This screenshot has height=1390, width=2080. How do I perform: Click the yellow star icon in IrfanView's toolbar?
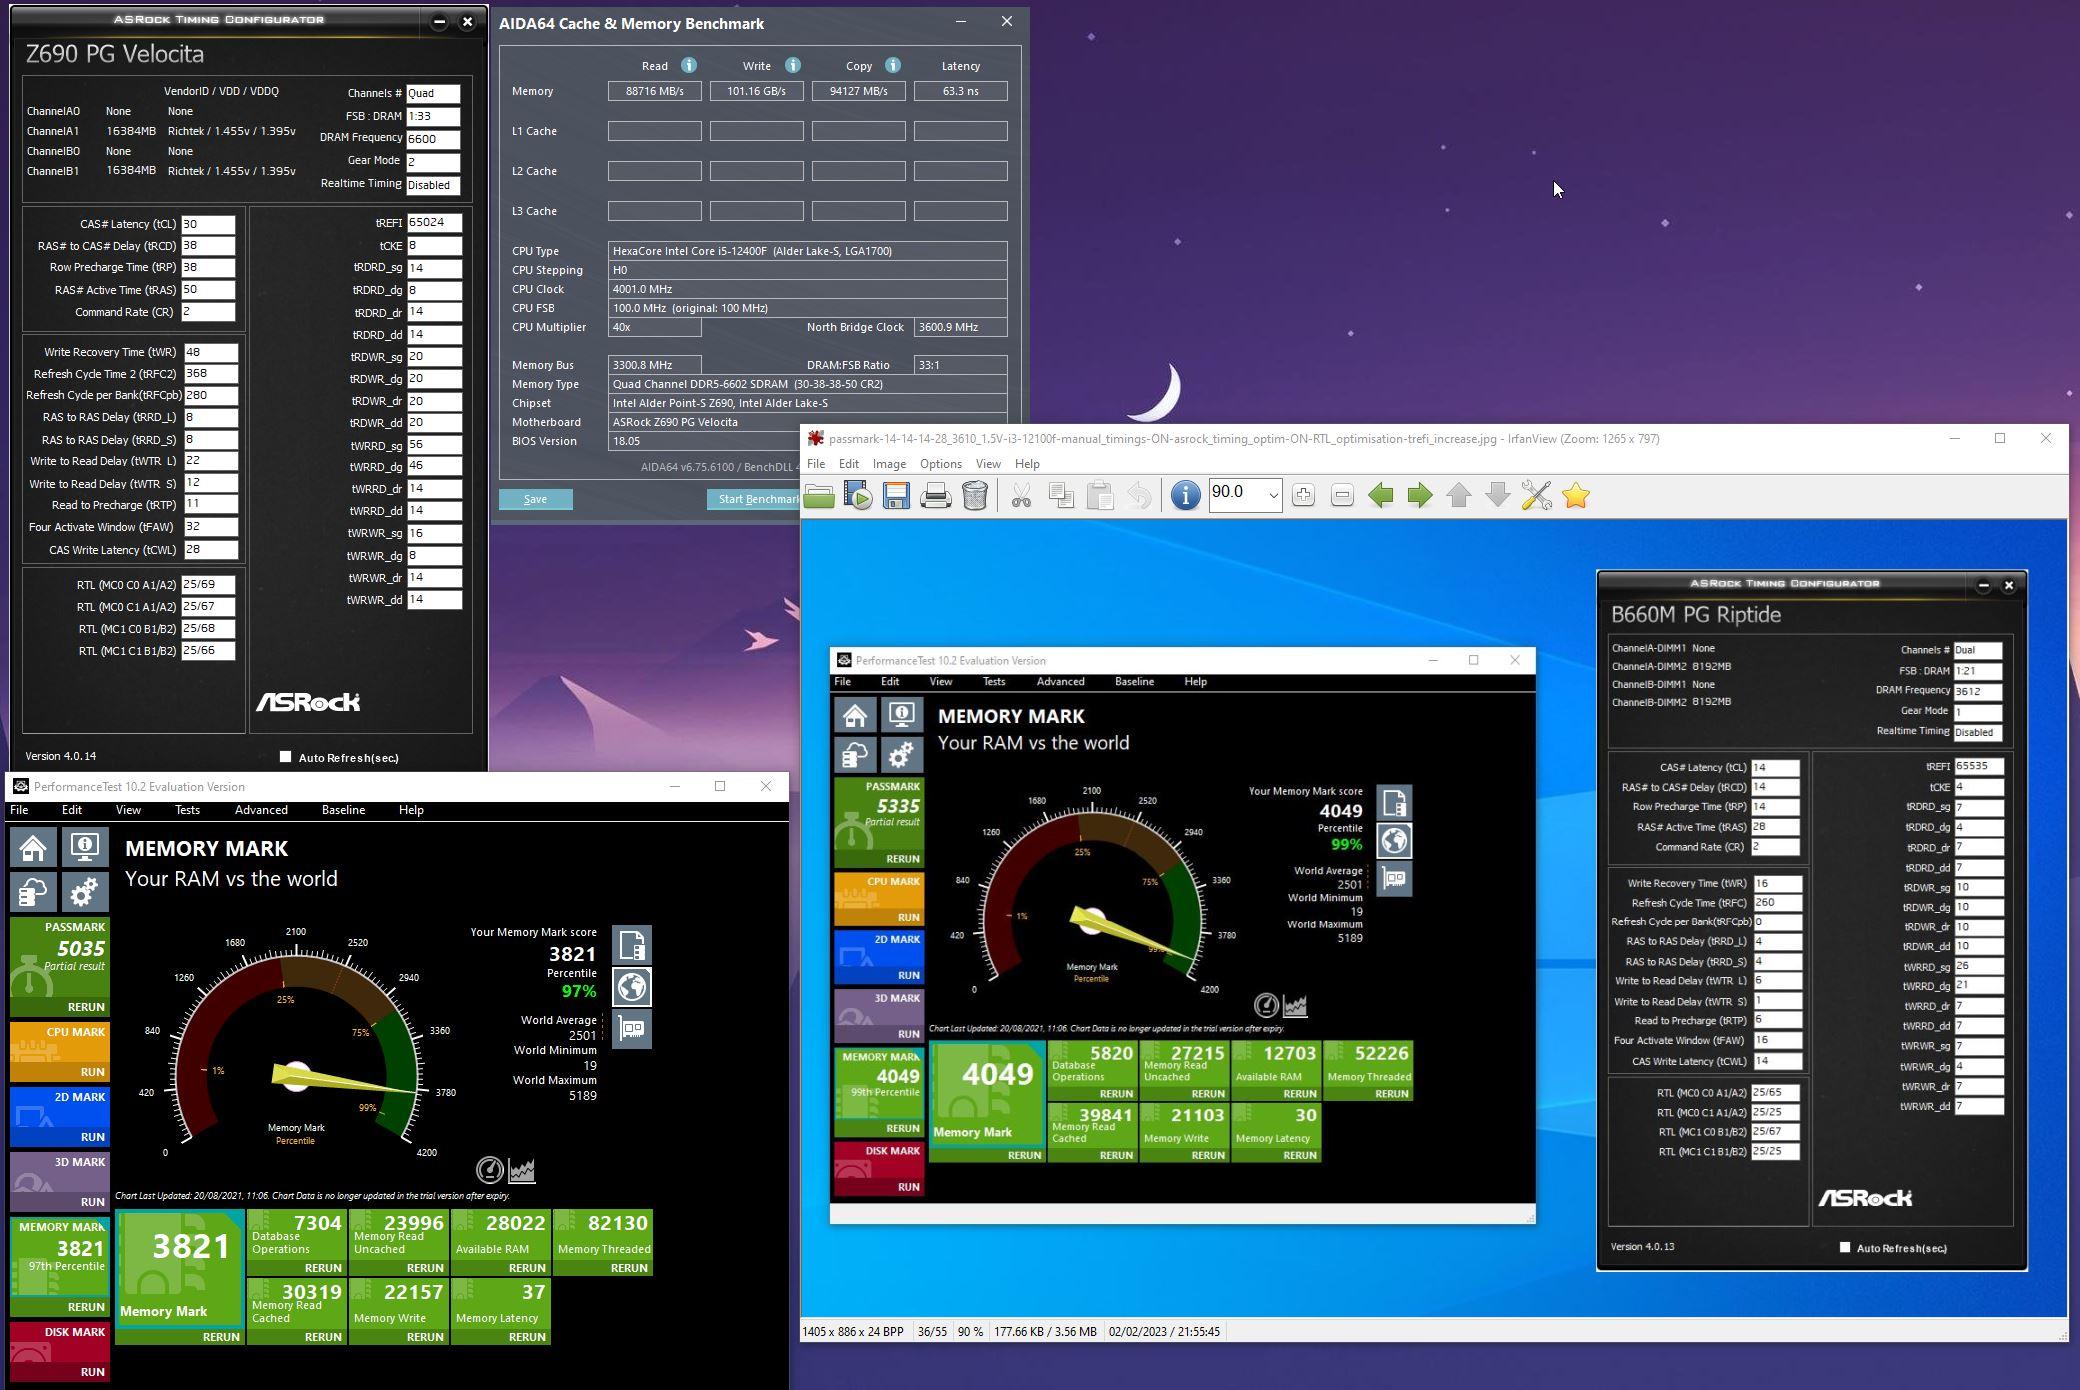(1576, 495)
